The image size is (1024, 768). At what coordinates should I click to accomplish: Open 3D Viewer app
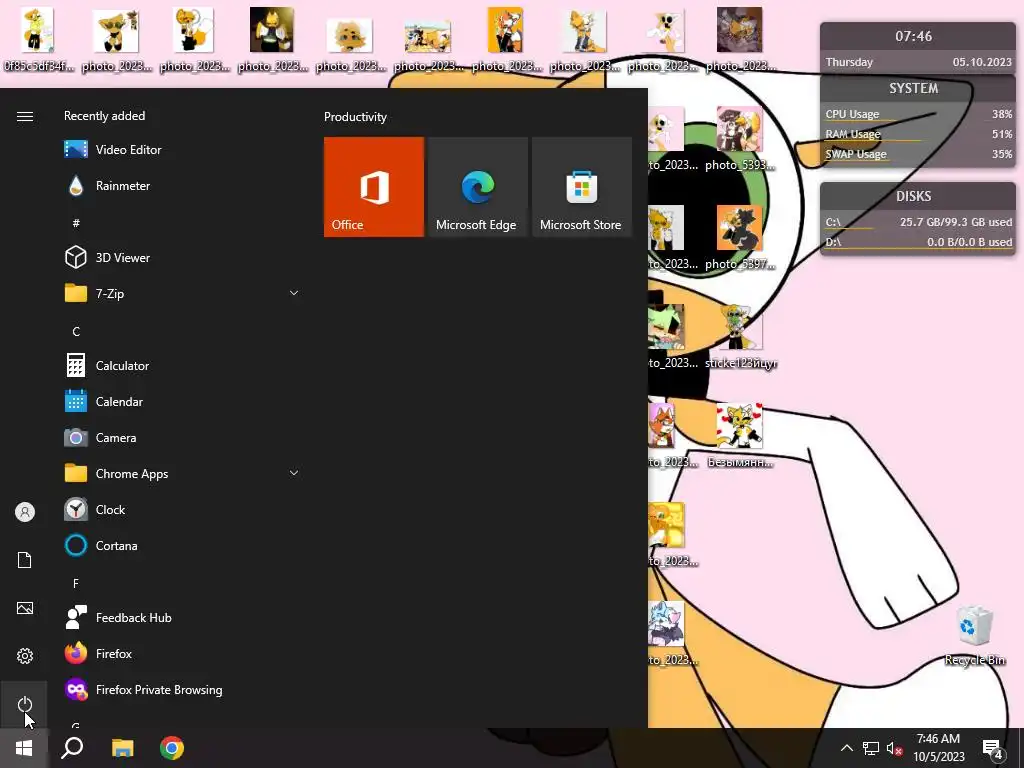183,257
